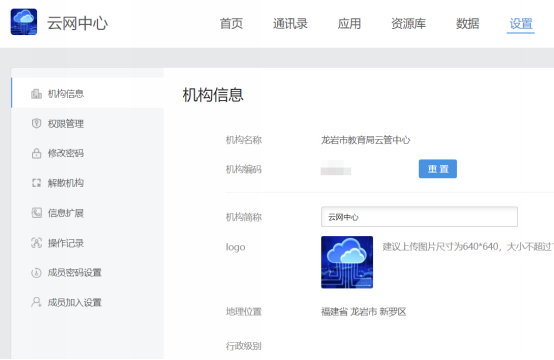
Task: Click the 龙岩市教育局云管中心 name text
Action: coord(365,140)
